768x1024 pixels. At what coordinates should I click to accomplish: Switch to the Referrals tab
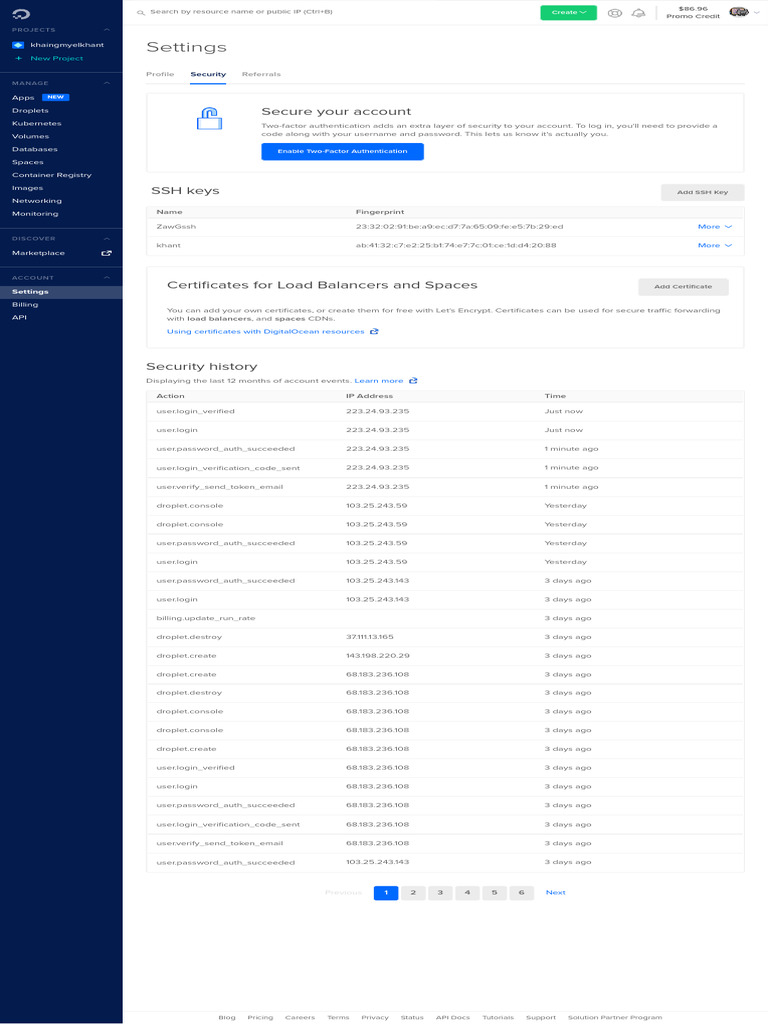[x=261, y=74]
